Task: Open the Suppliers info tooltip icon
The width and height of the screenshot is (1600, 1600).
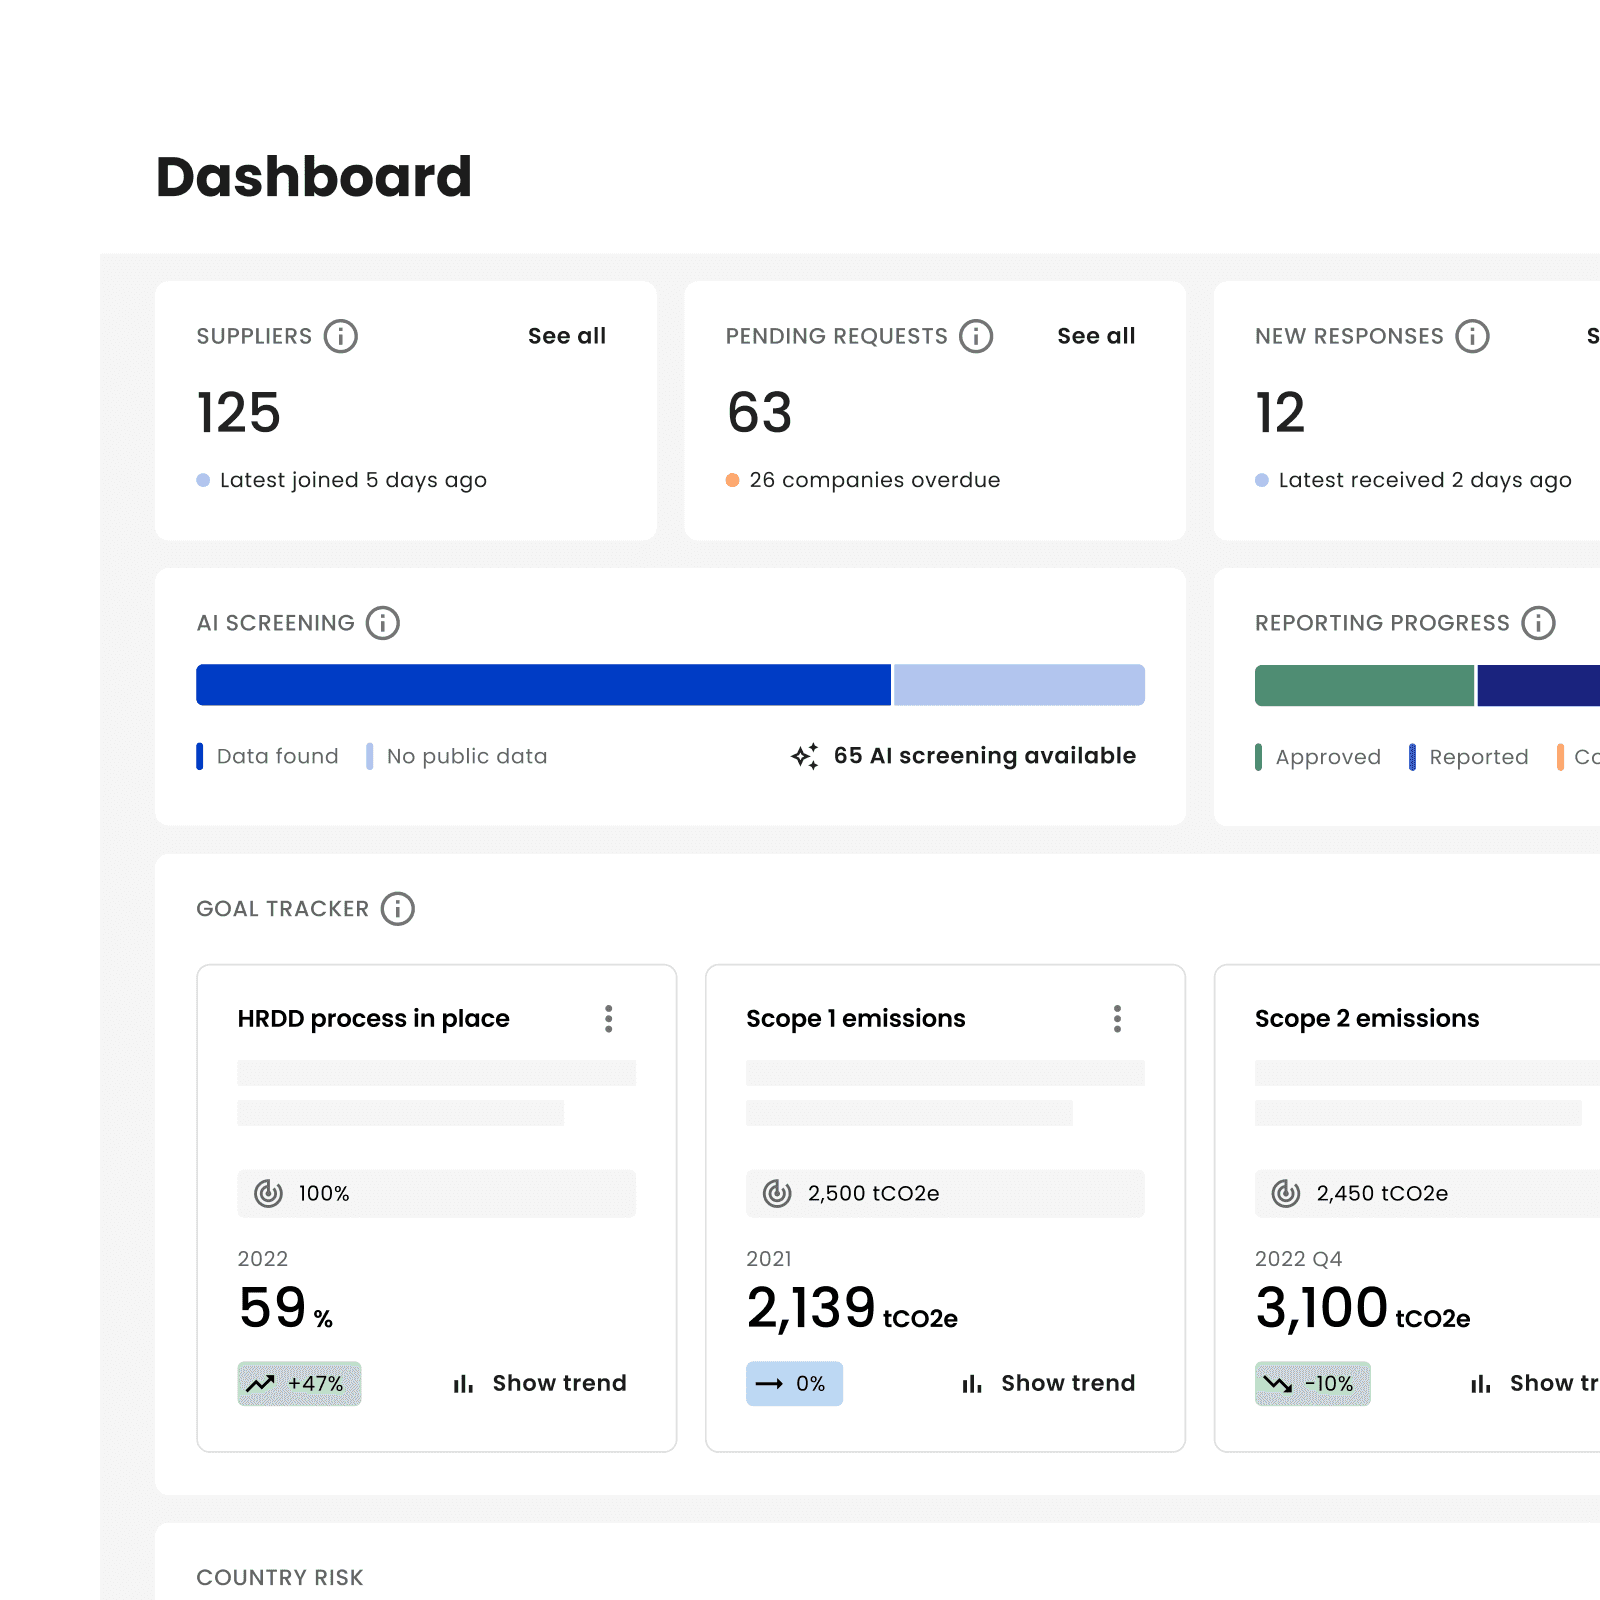Action: (341, 336)
